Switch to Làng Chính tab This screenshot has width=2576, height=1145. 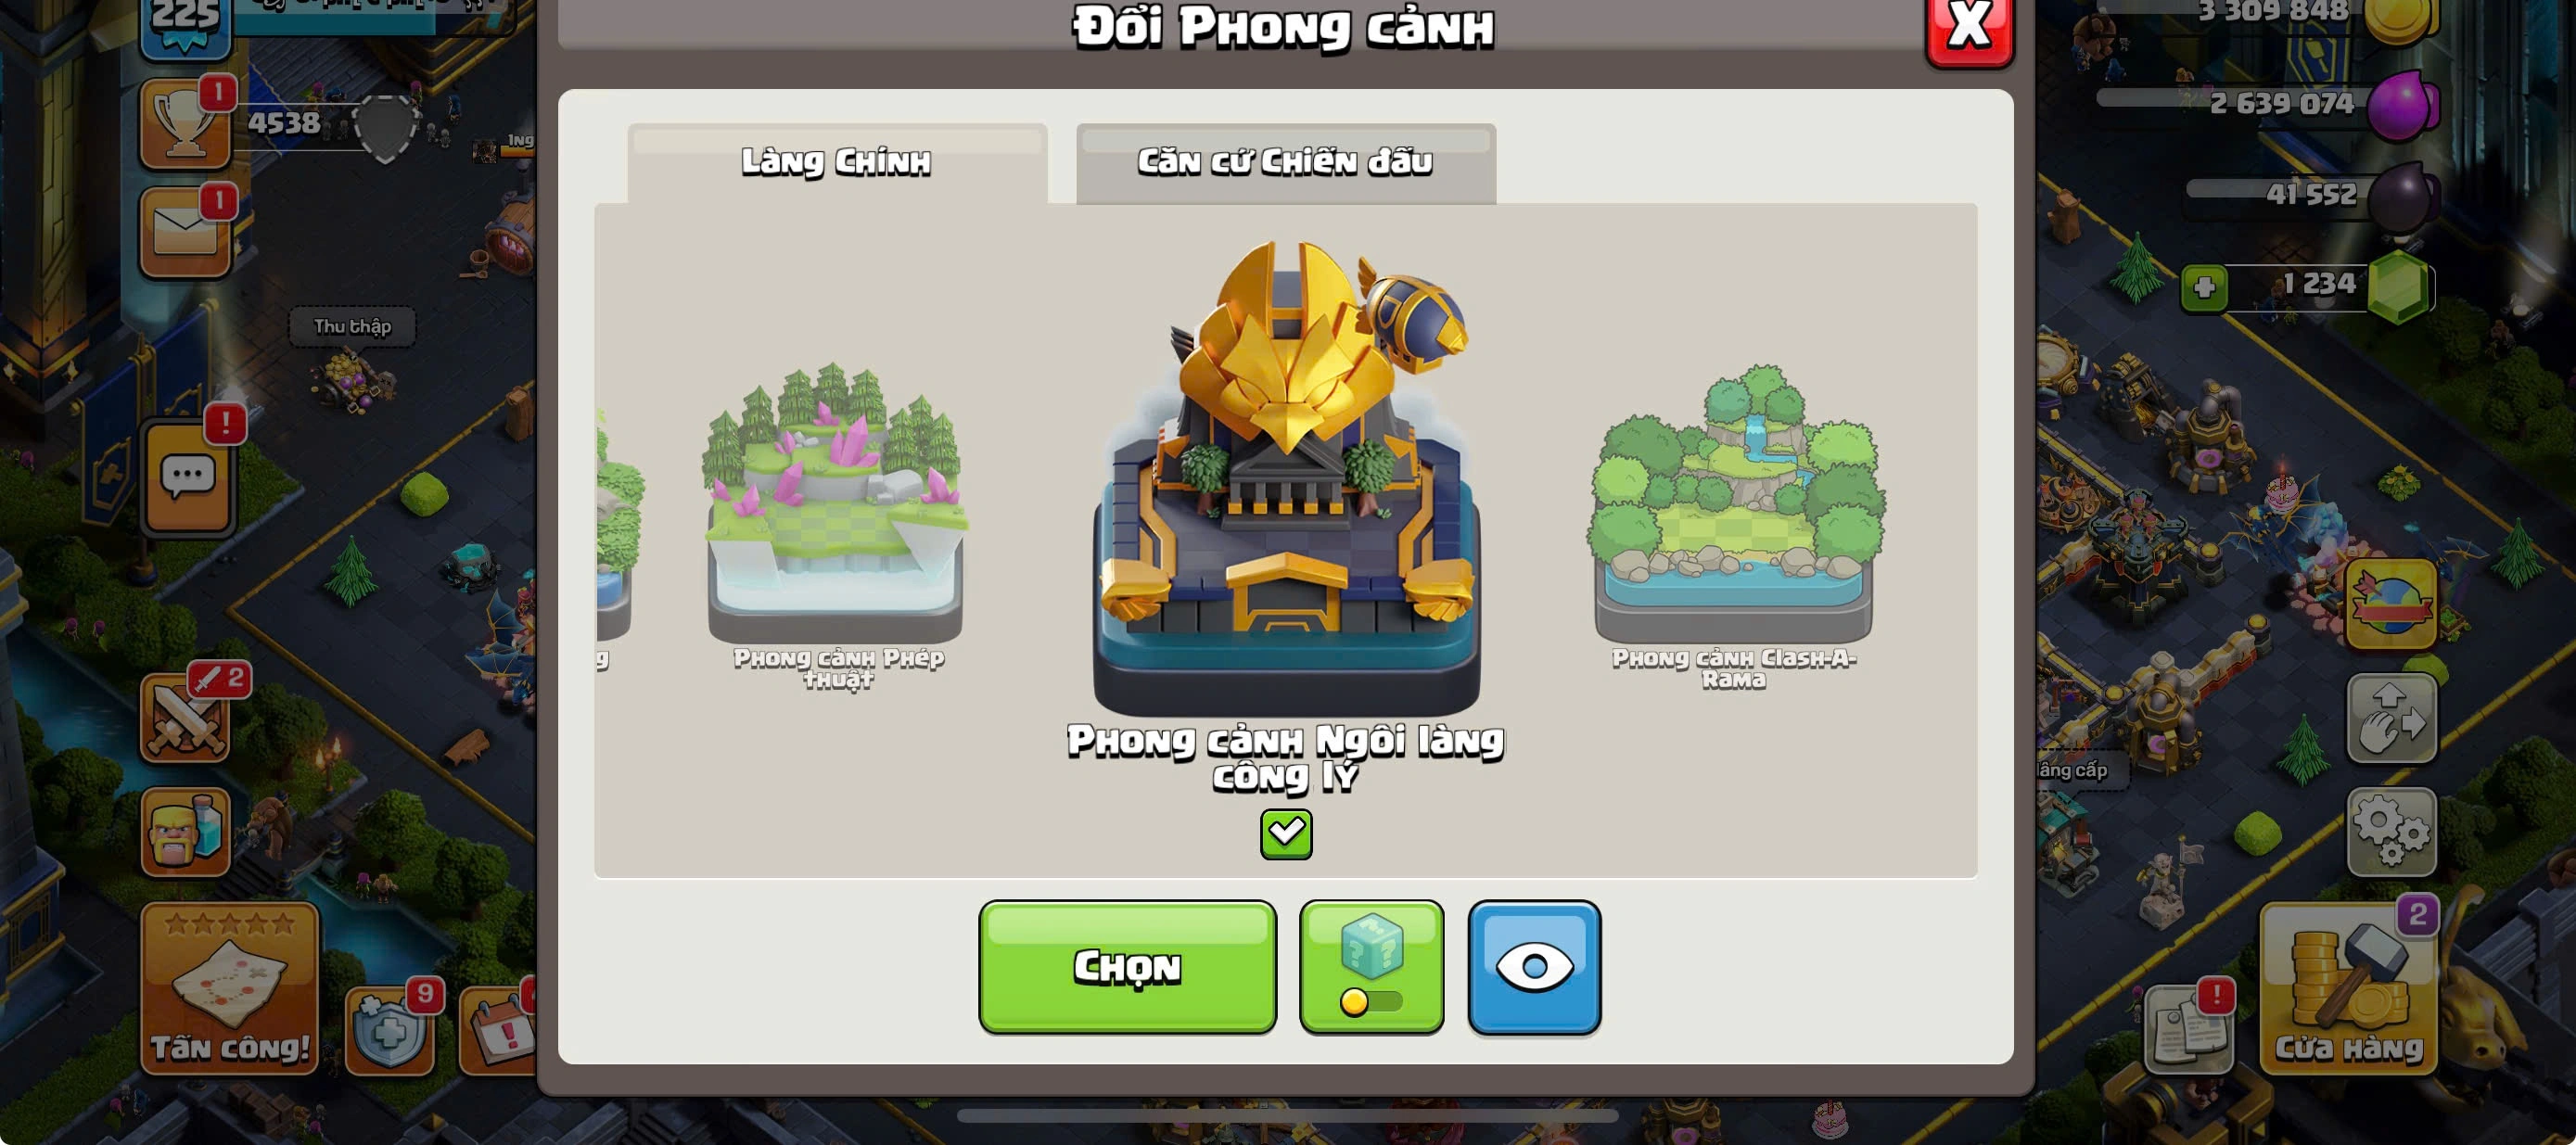pos(837,163)
